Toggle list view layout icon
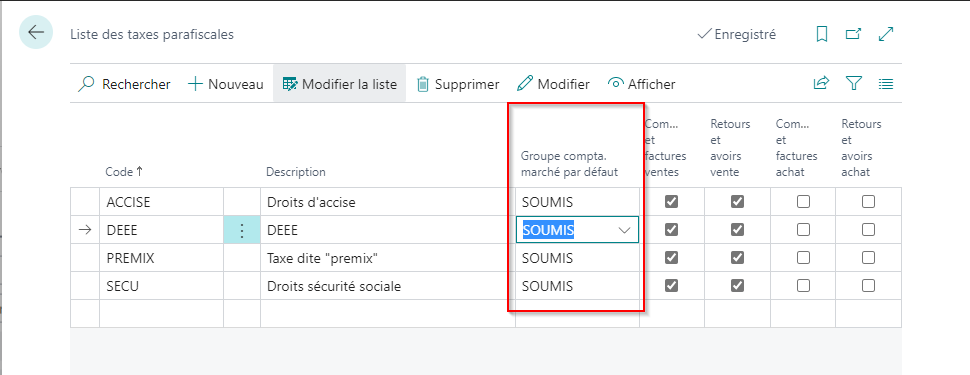 coord(886,84)
